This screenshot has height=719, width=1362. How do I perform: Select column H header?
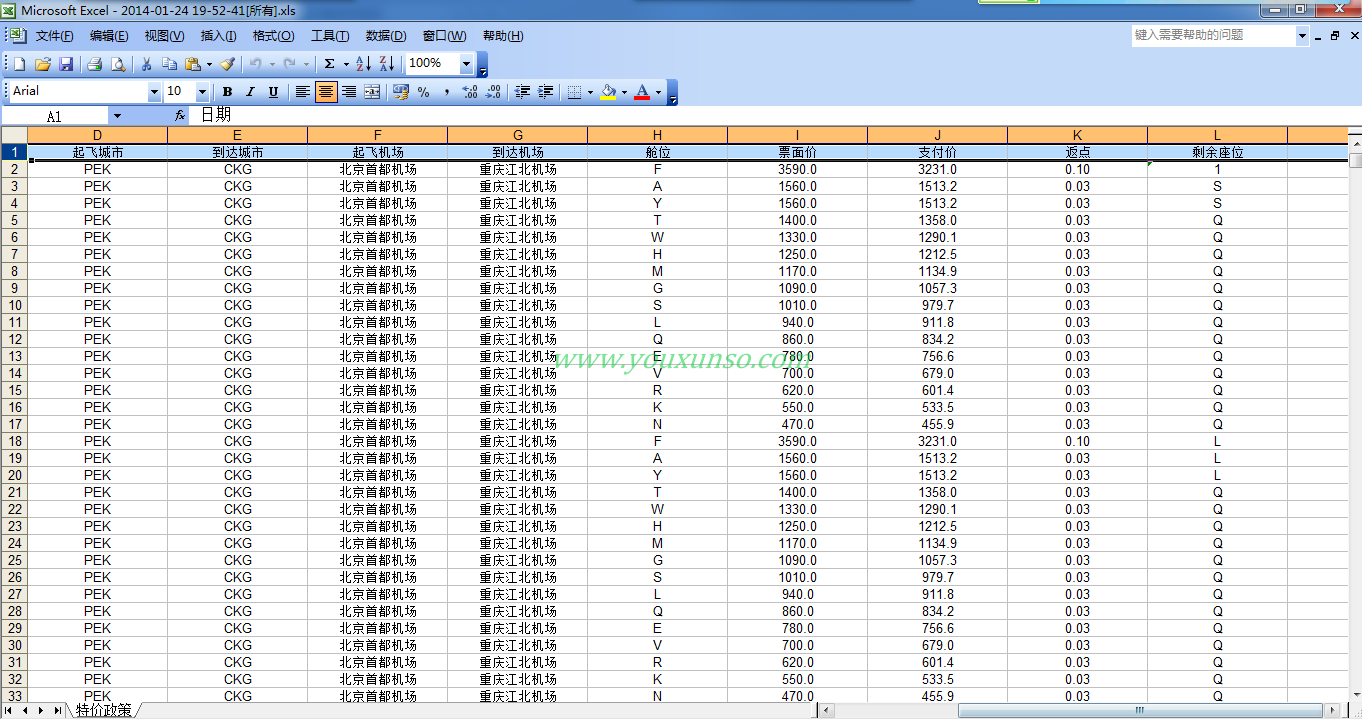tap(657, 135)
